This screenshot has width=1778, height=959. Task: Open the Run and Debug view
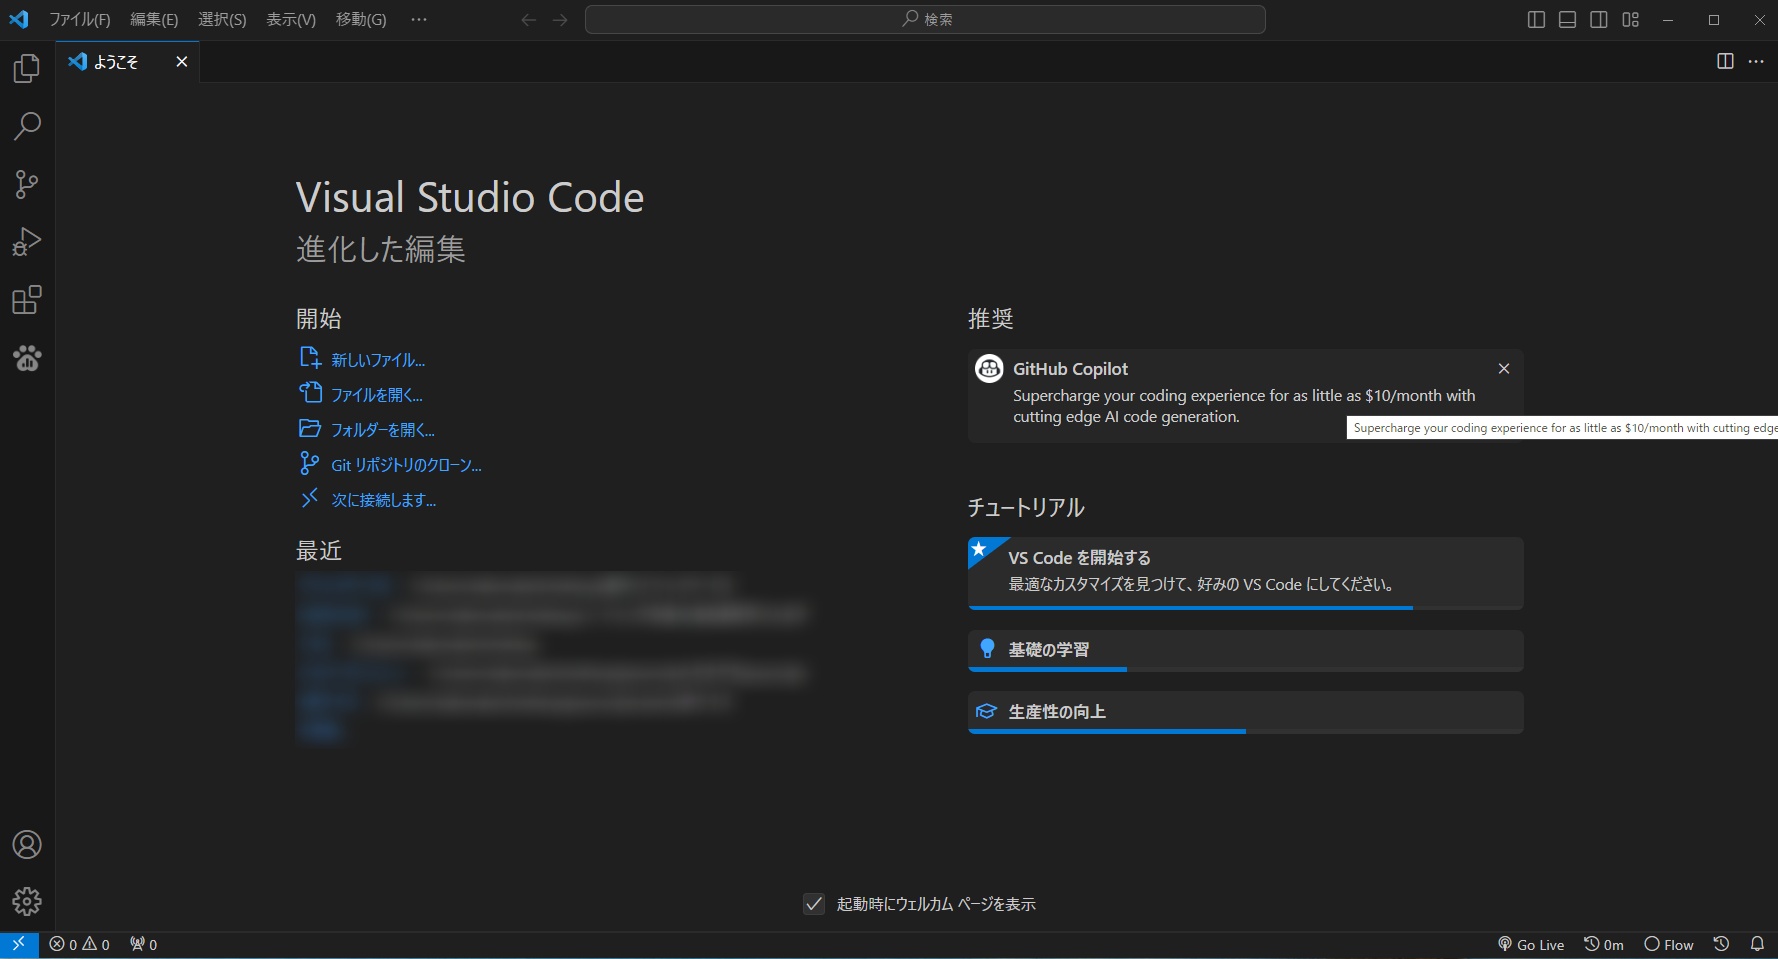[27, 242]
